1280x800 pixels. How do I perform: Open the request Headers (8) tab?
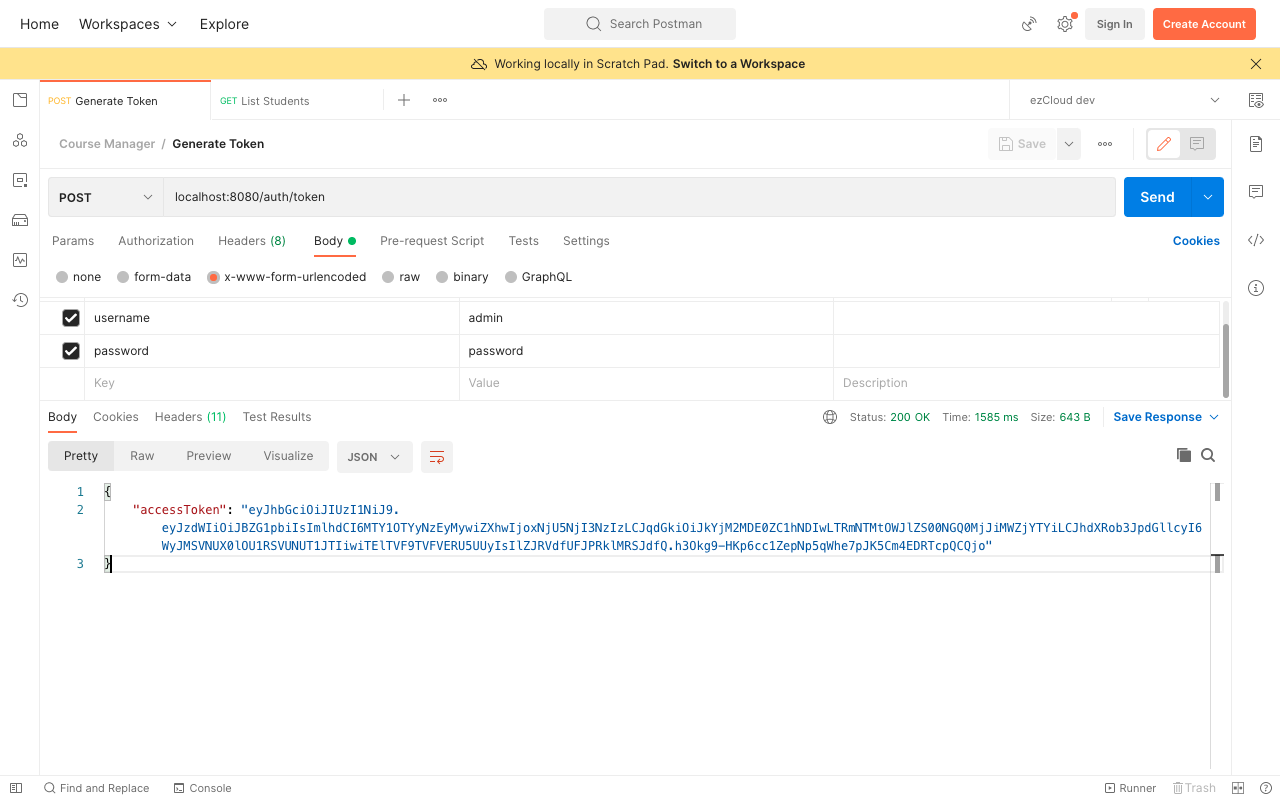(252, 241)
